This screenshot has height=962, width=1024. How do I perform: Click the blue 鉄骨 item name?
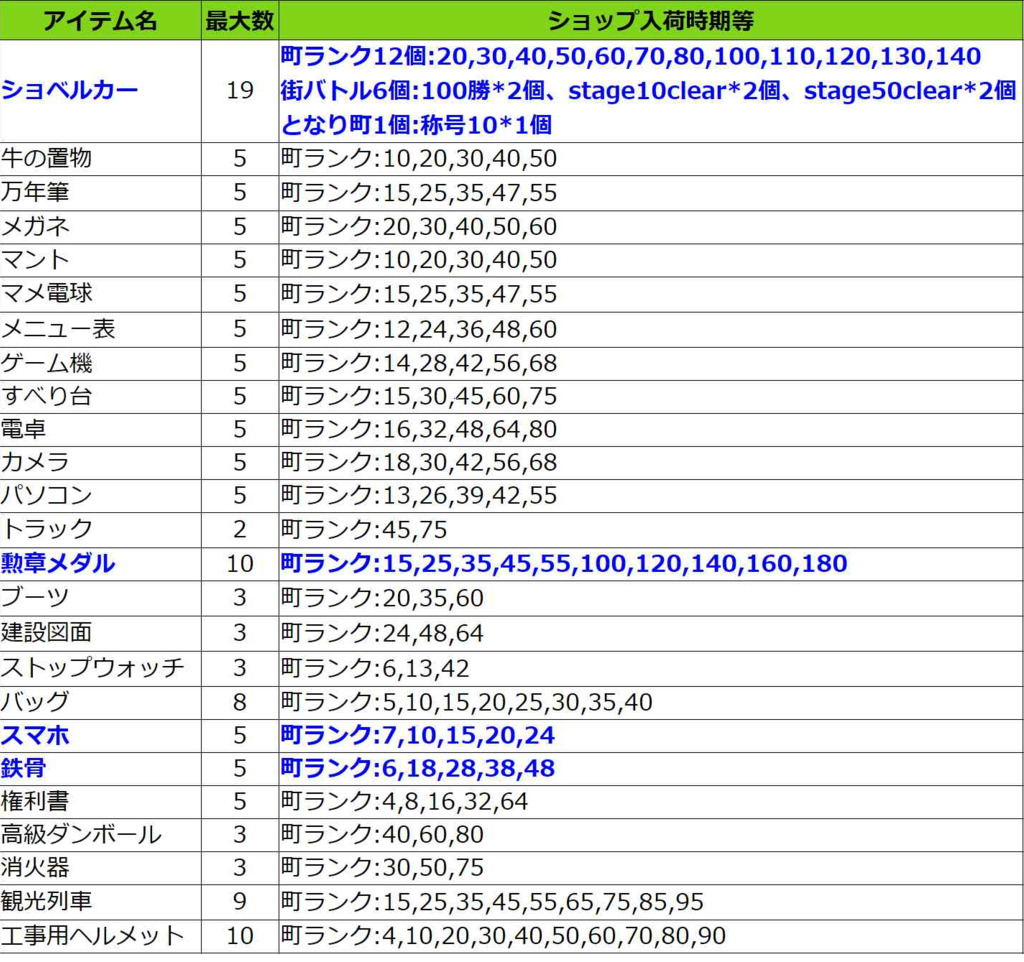pyautogui.click(x=24, y=769)
